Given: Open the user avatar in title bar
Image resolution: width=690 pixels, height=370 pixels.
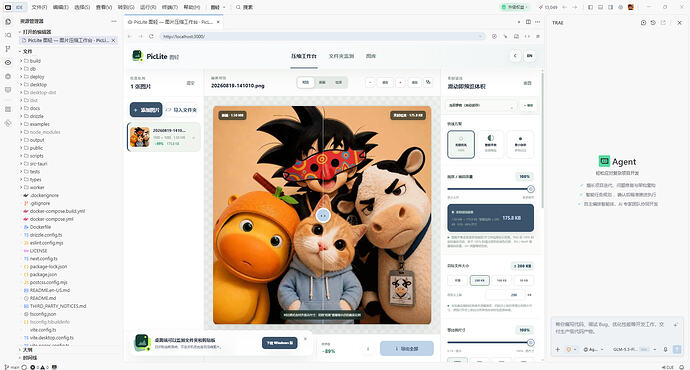Looking at the screenshot, I should coord(631,7).
